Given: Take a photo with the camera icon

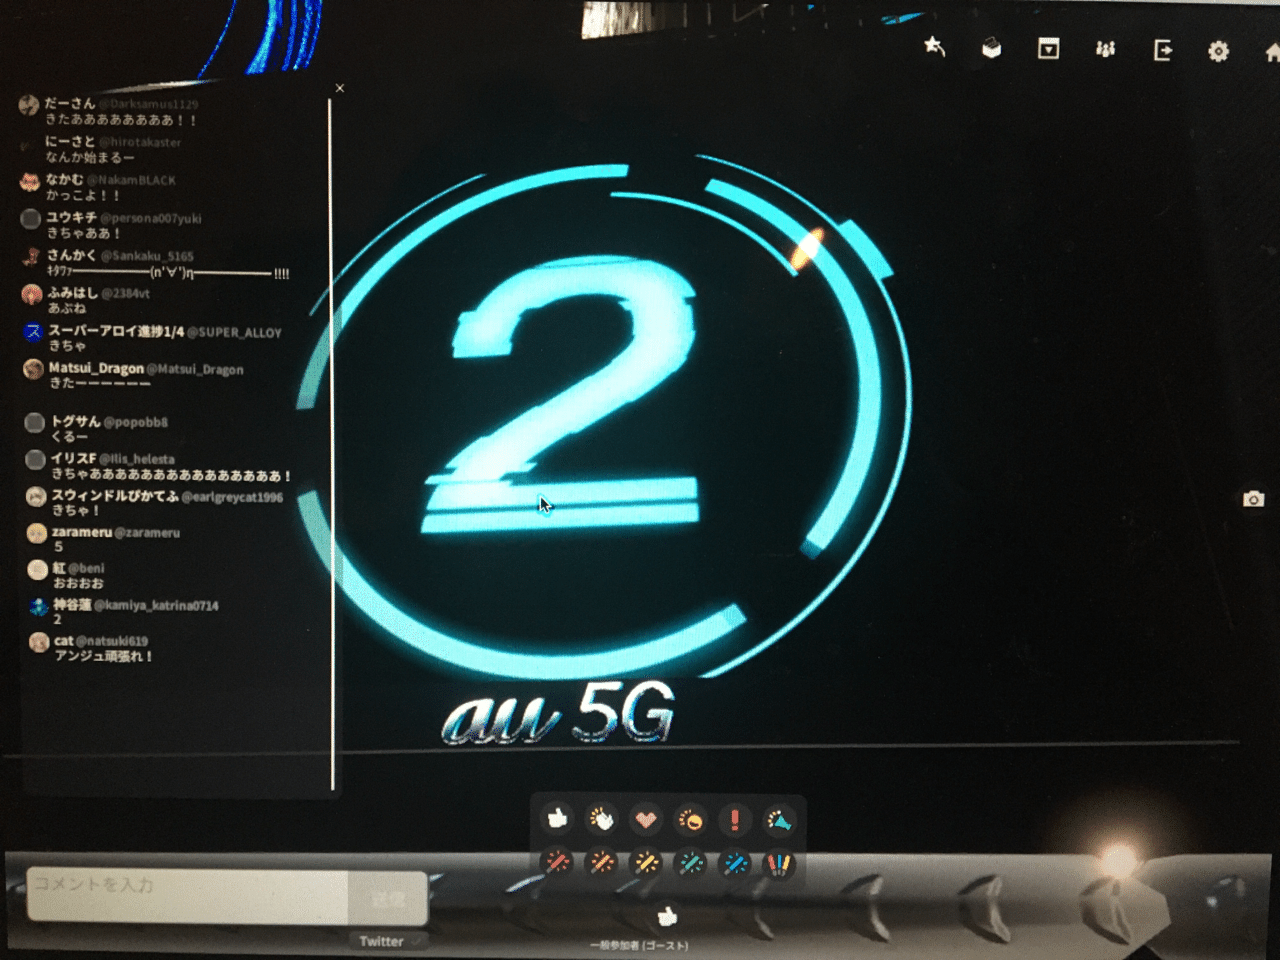Looking at the screenshot, I should click(1253, 498).
